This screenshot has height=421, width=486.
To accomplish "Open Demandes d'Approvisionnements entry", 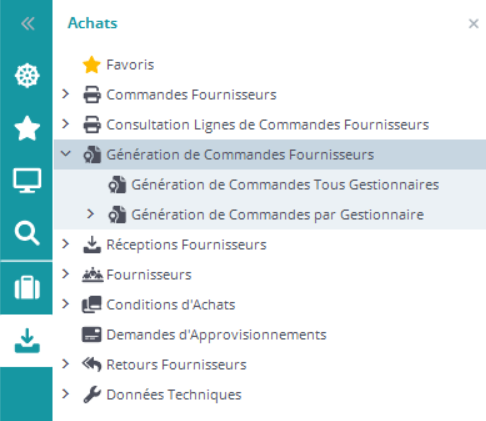I will pos(216,335).
